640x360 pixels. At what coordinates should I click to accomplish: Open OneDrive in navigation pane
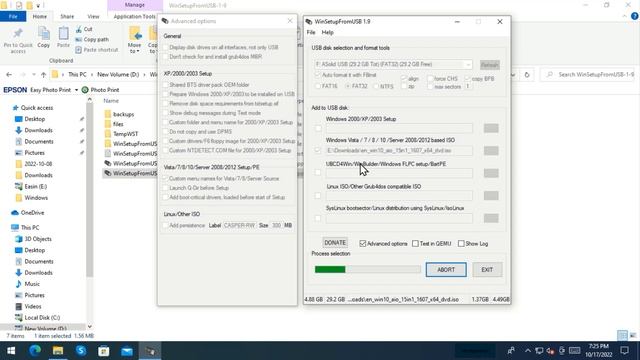click(x=32, y=213)
